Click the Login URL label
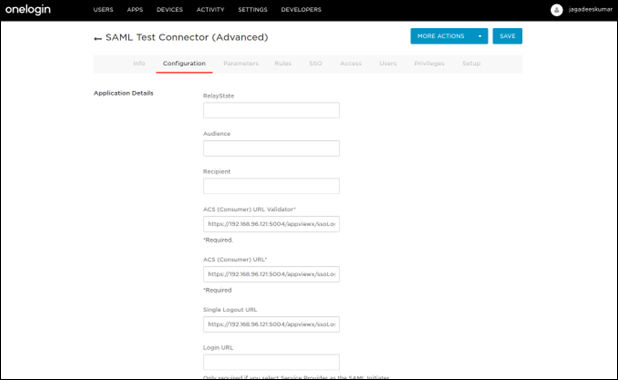 (218, 348)
